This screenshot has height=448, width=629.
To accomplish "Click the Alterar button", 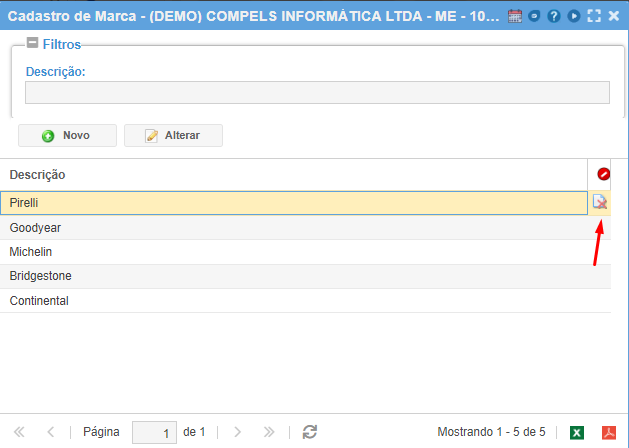I will coord(173,136).
